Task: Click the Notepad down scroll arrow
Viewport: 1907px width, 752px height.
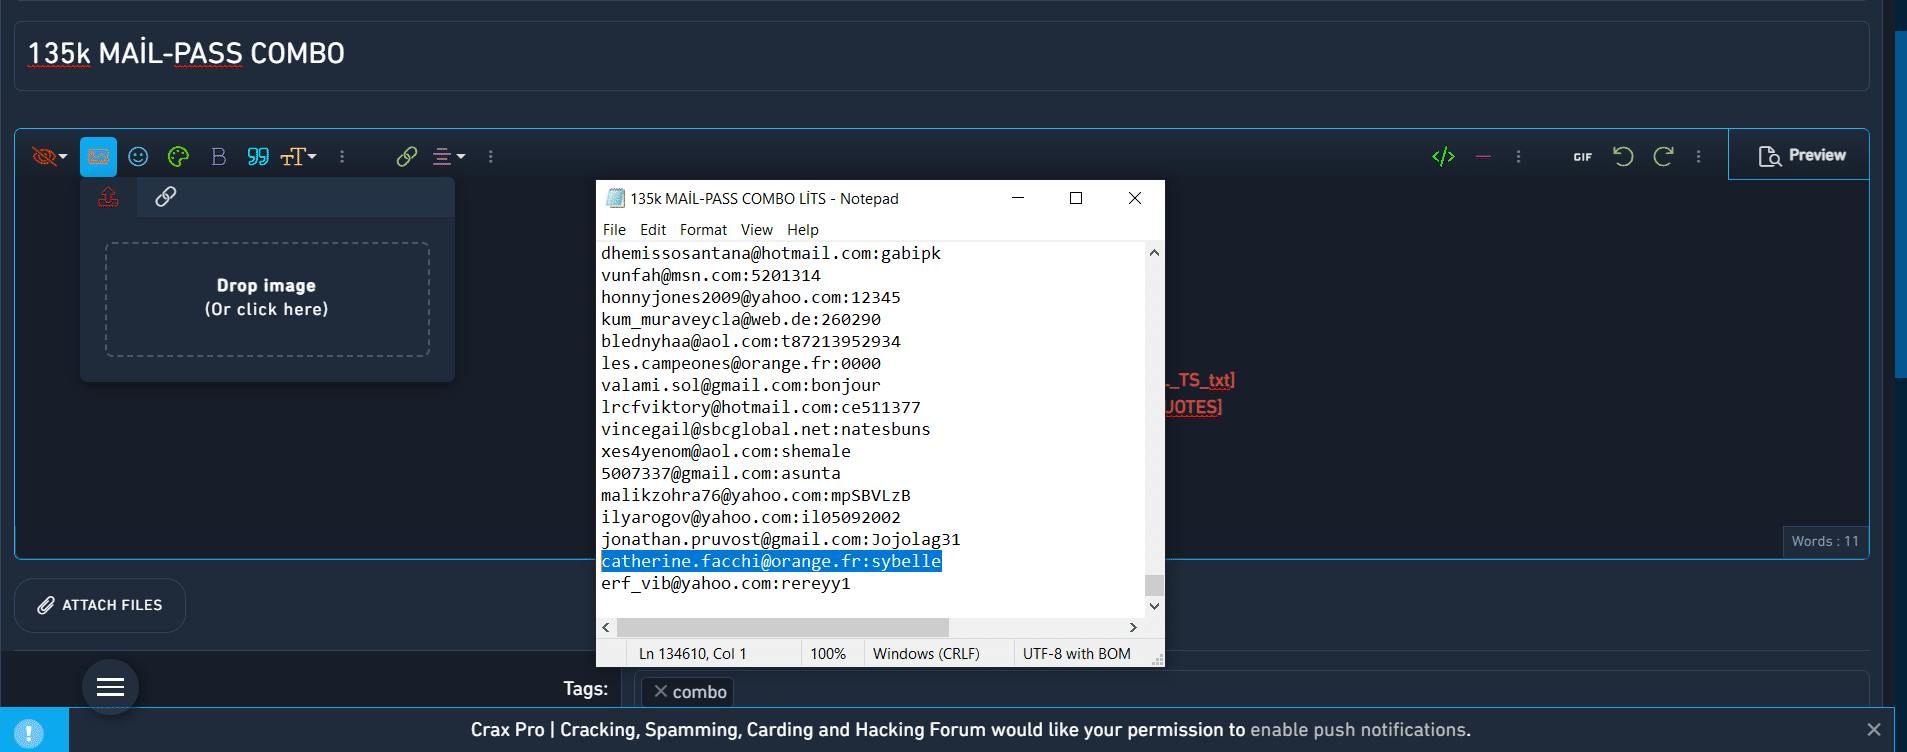Action: pyautogui.click(x=1154, y=606)
